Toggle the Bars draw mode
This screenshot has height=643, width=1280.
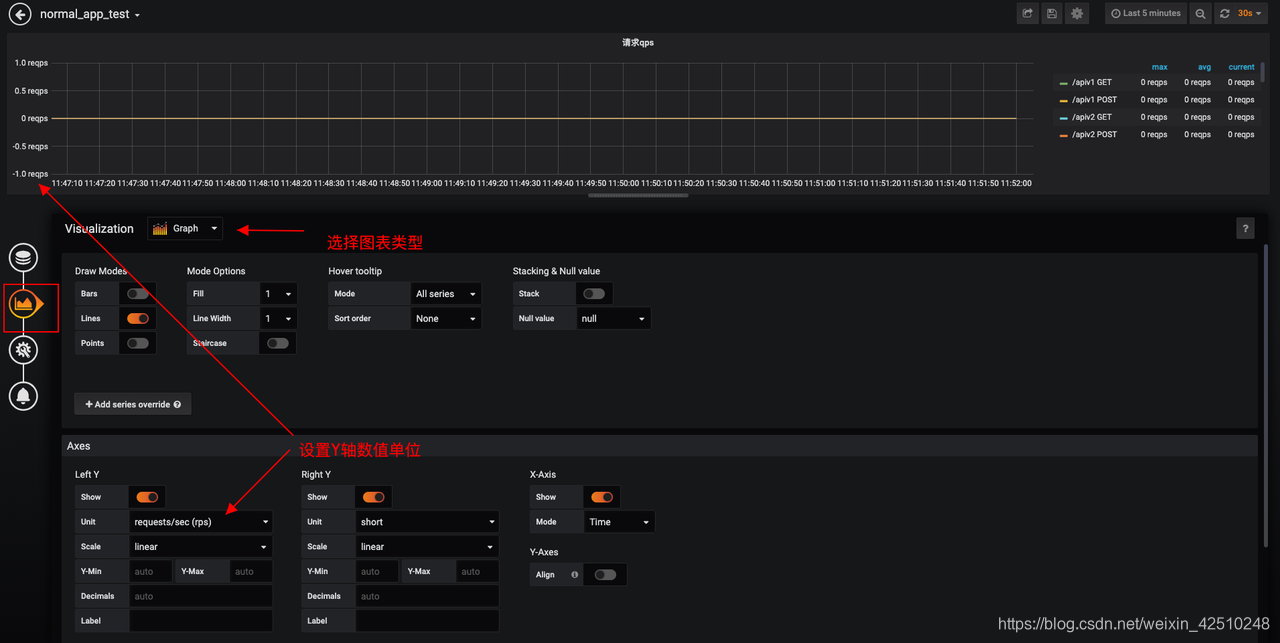pyautogui.click(x=138, y=294)
